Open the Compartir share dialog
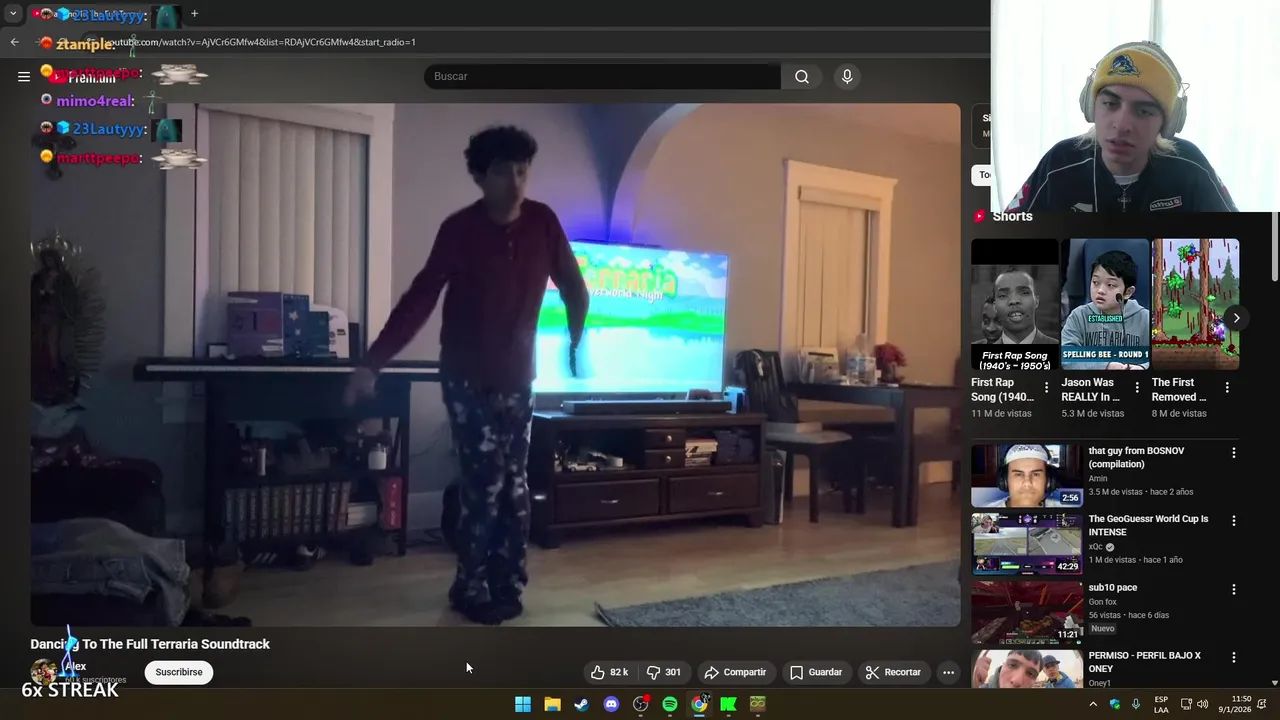This screenshot has height=720, width=1280. (735, 672)
